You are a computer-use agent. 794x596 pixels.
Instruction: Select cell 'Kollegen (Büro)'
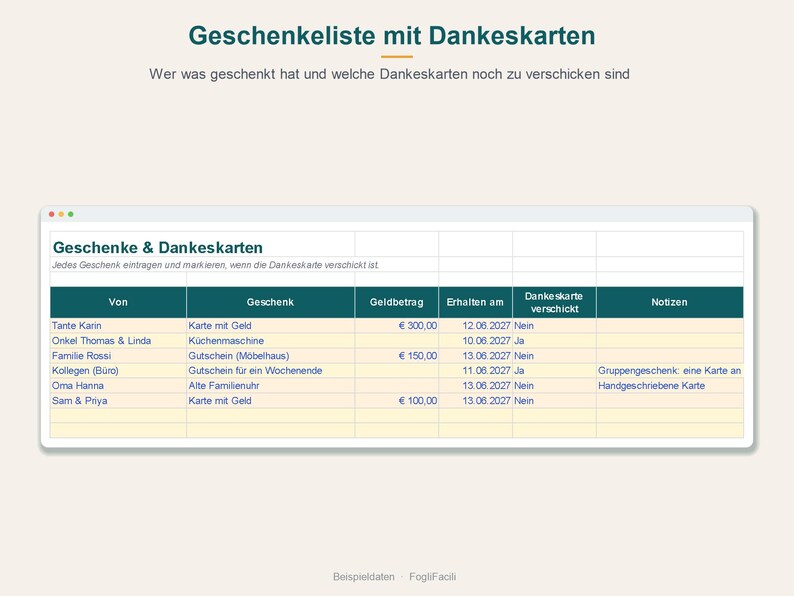tap(118, 371)
